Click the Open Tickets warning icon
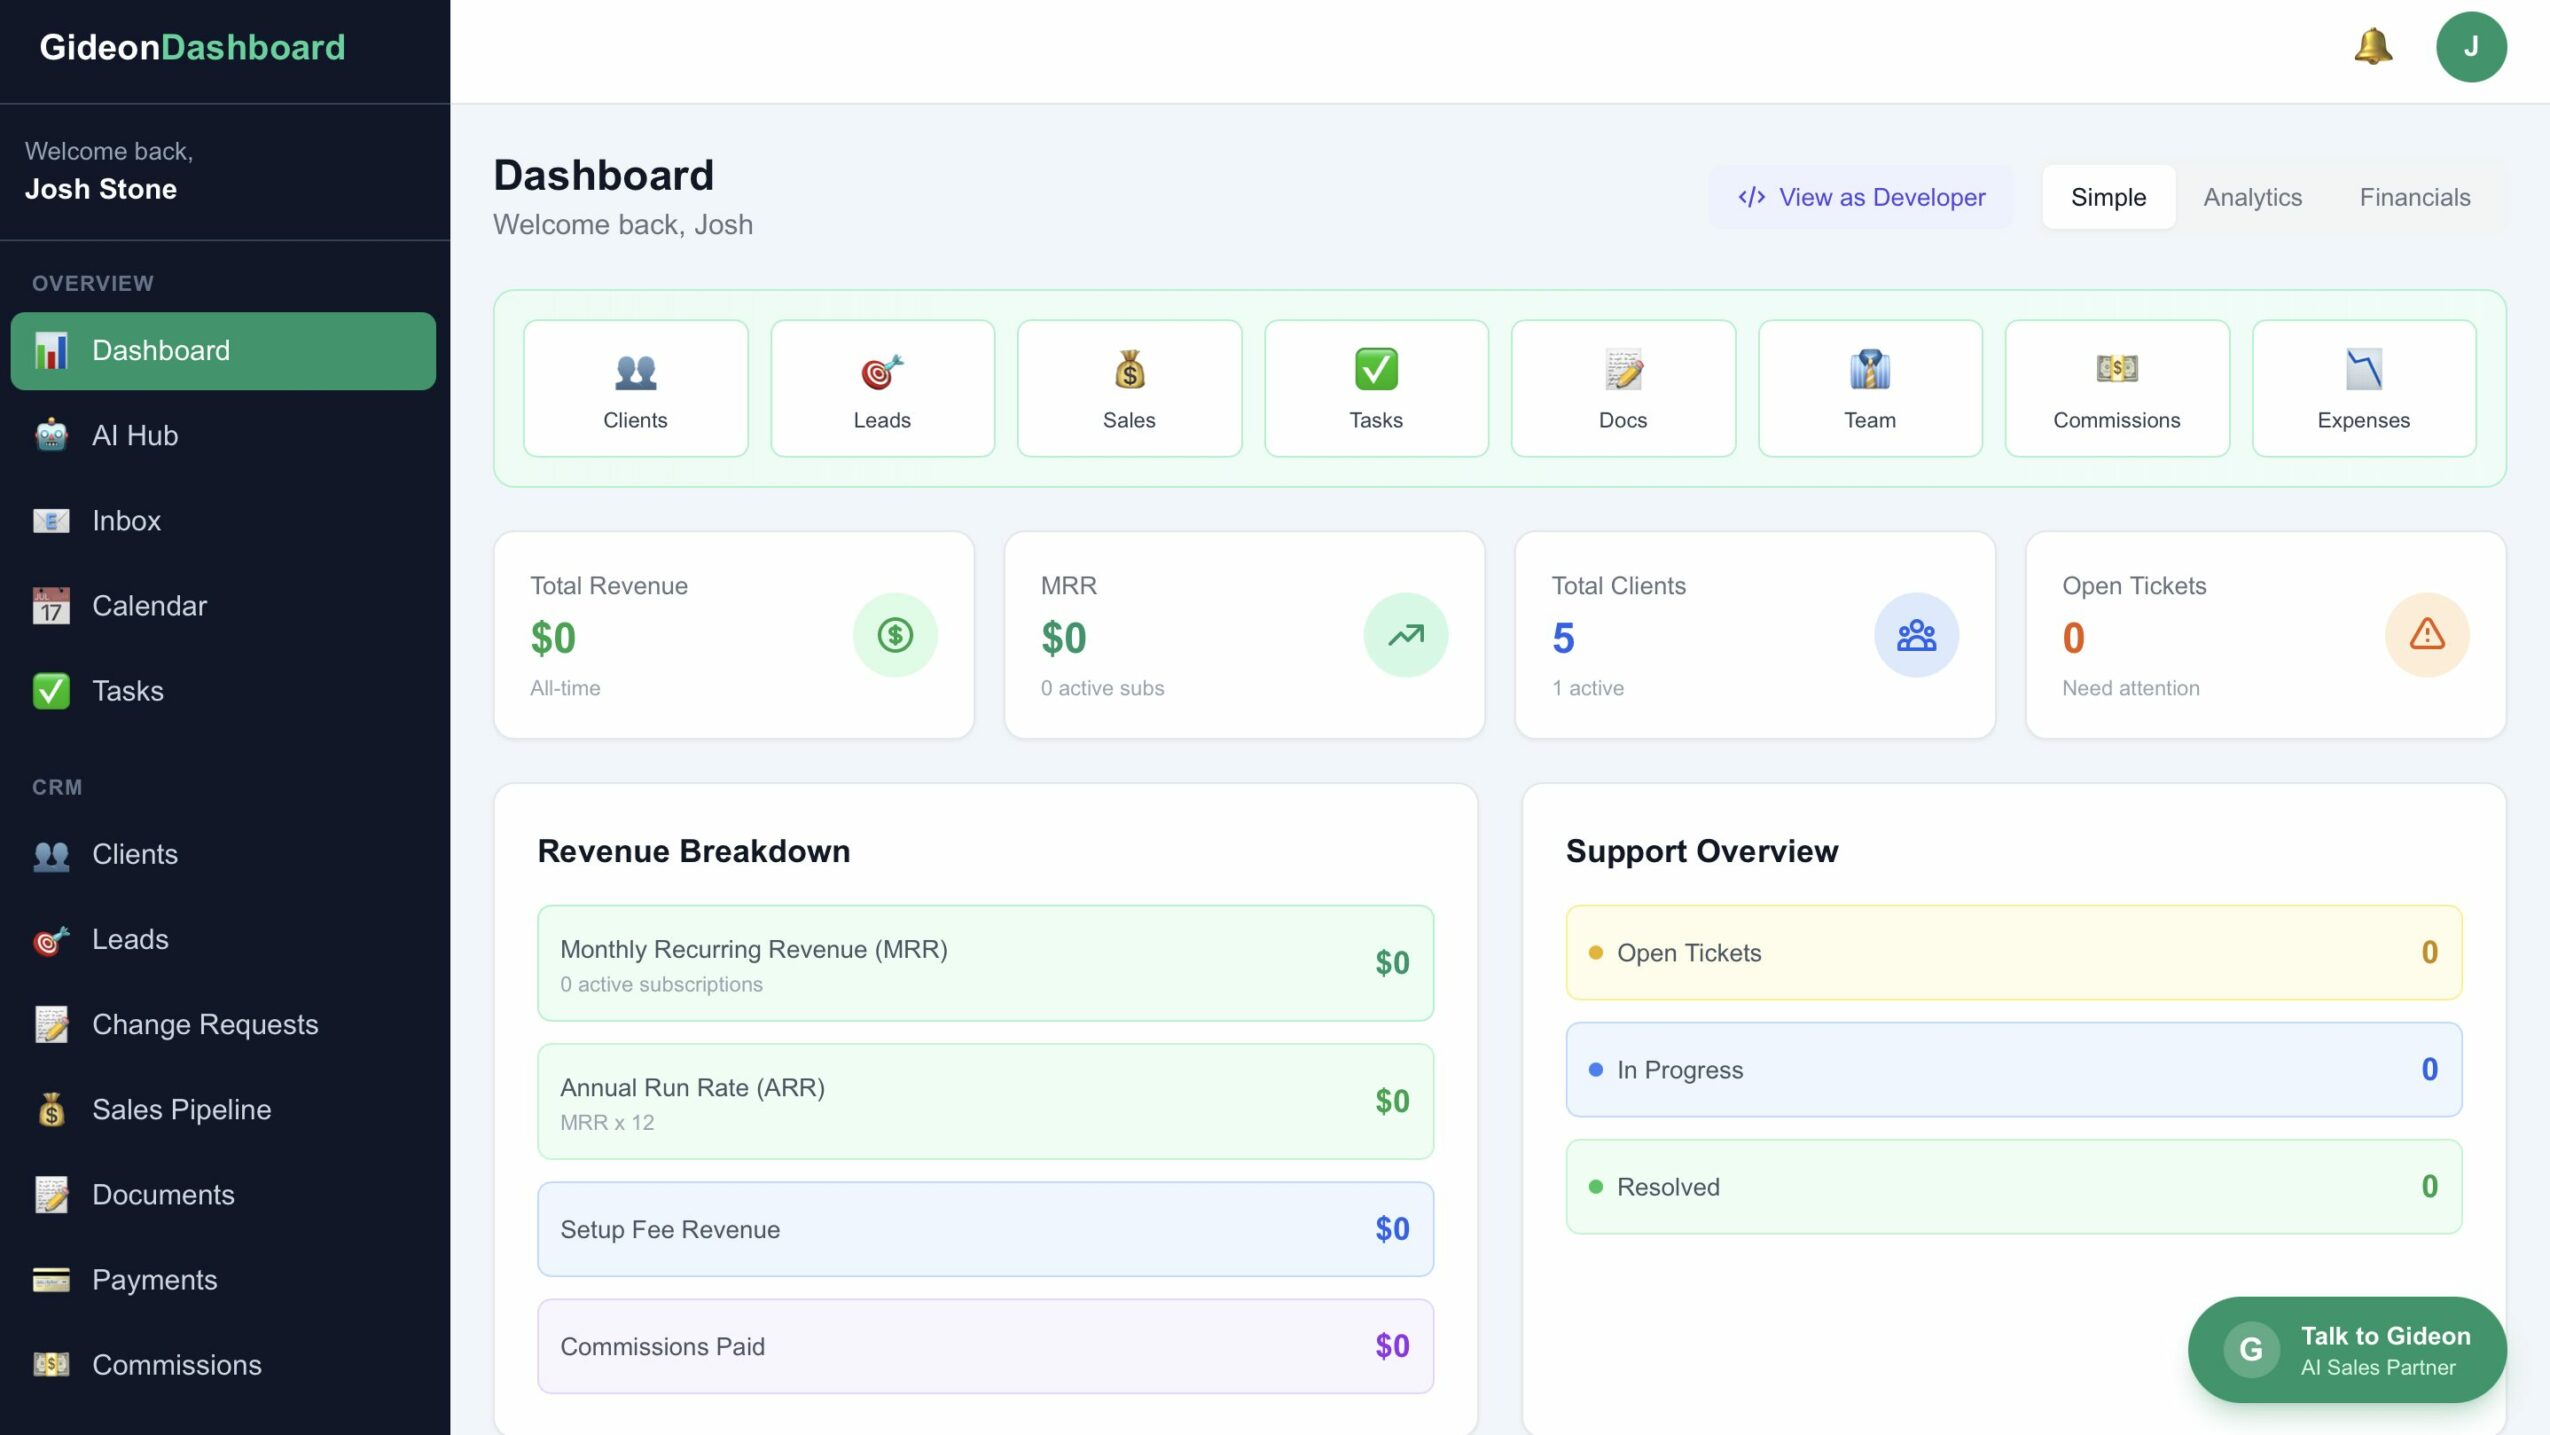Image resolution: width=2550 pixels, height=1435 pixels. (x=2426, y=635)
